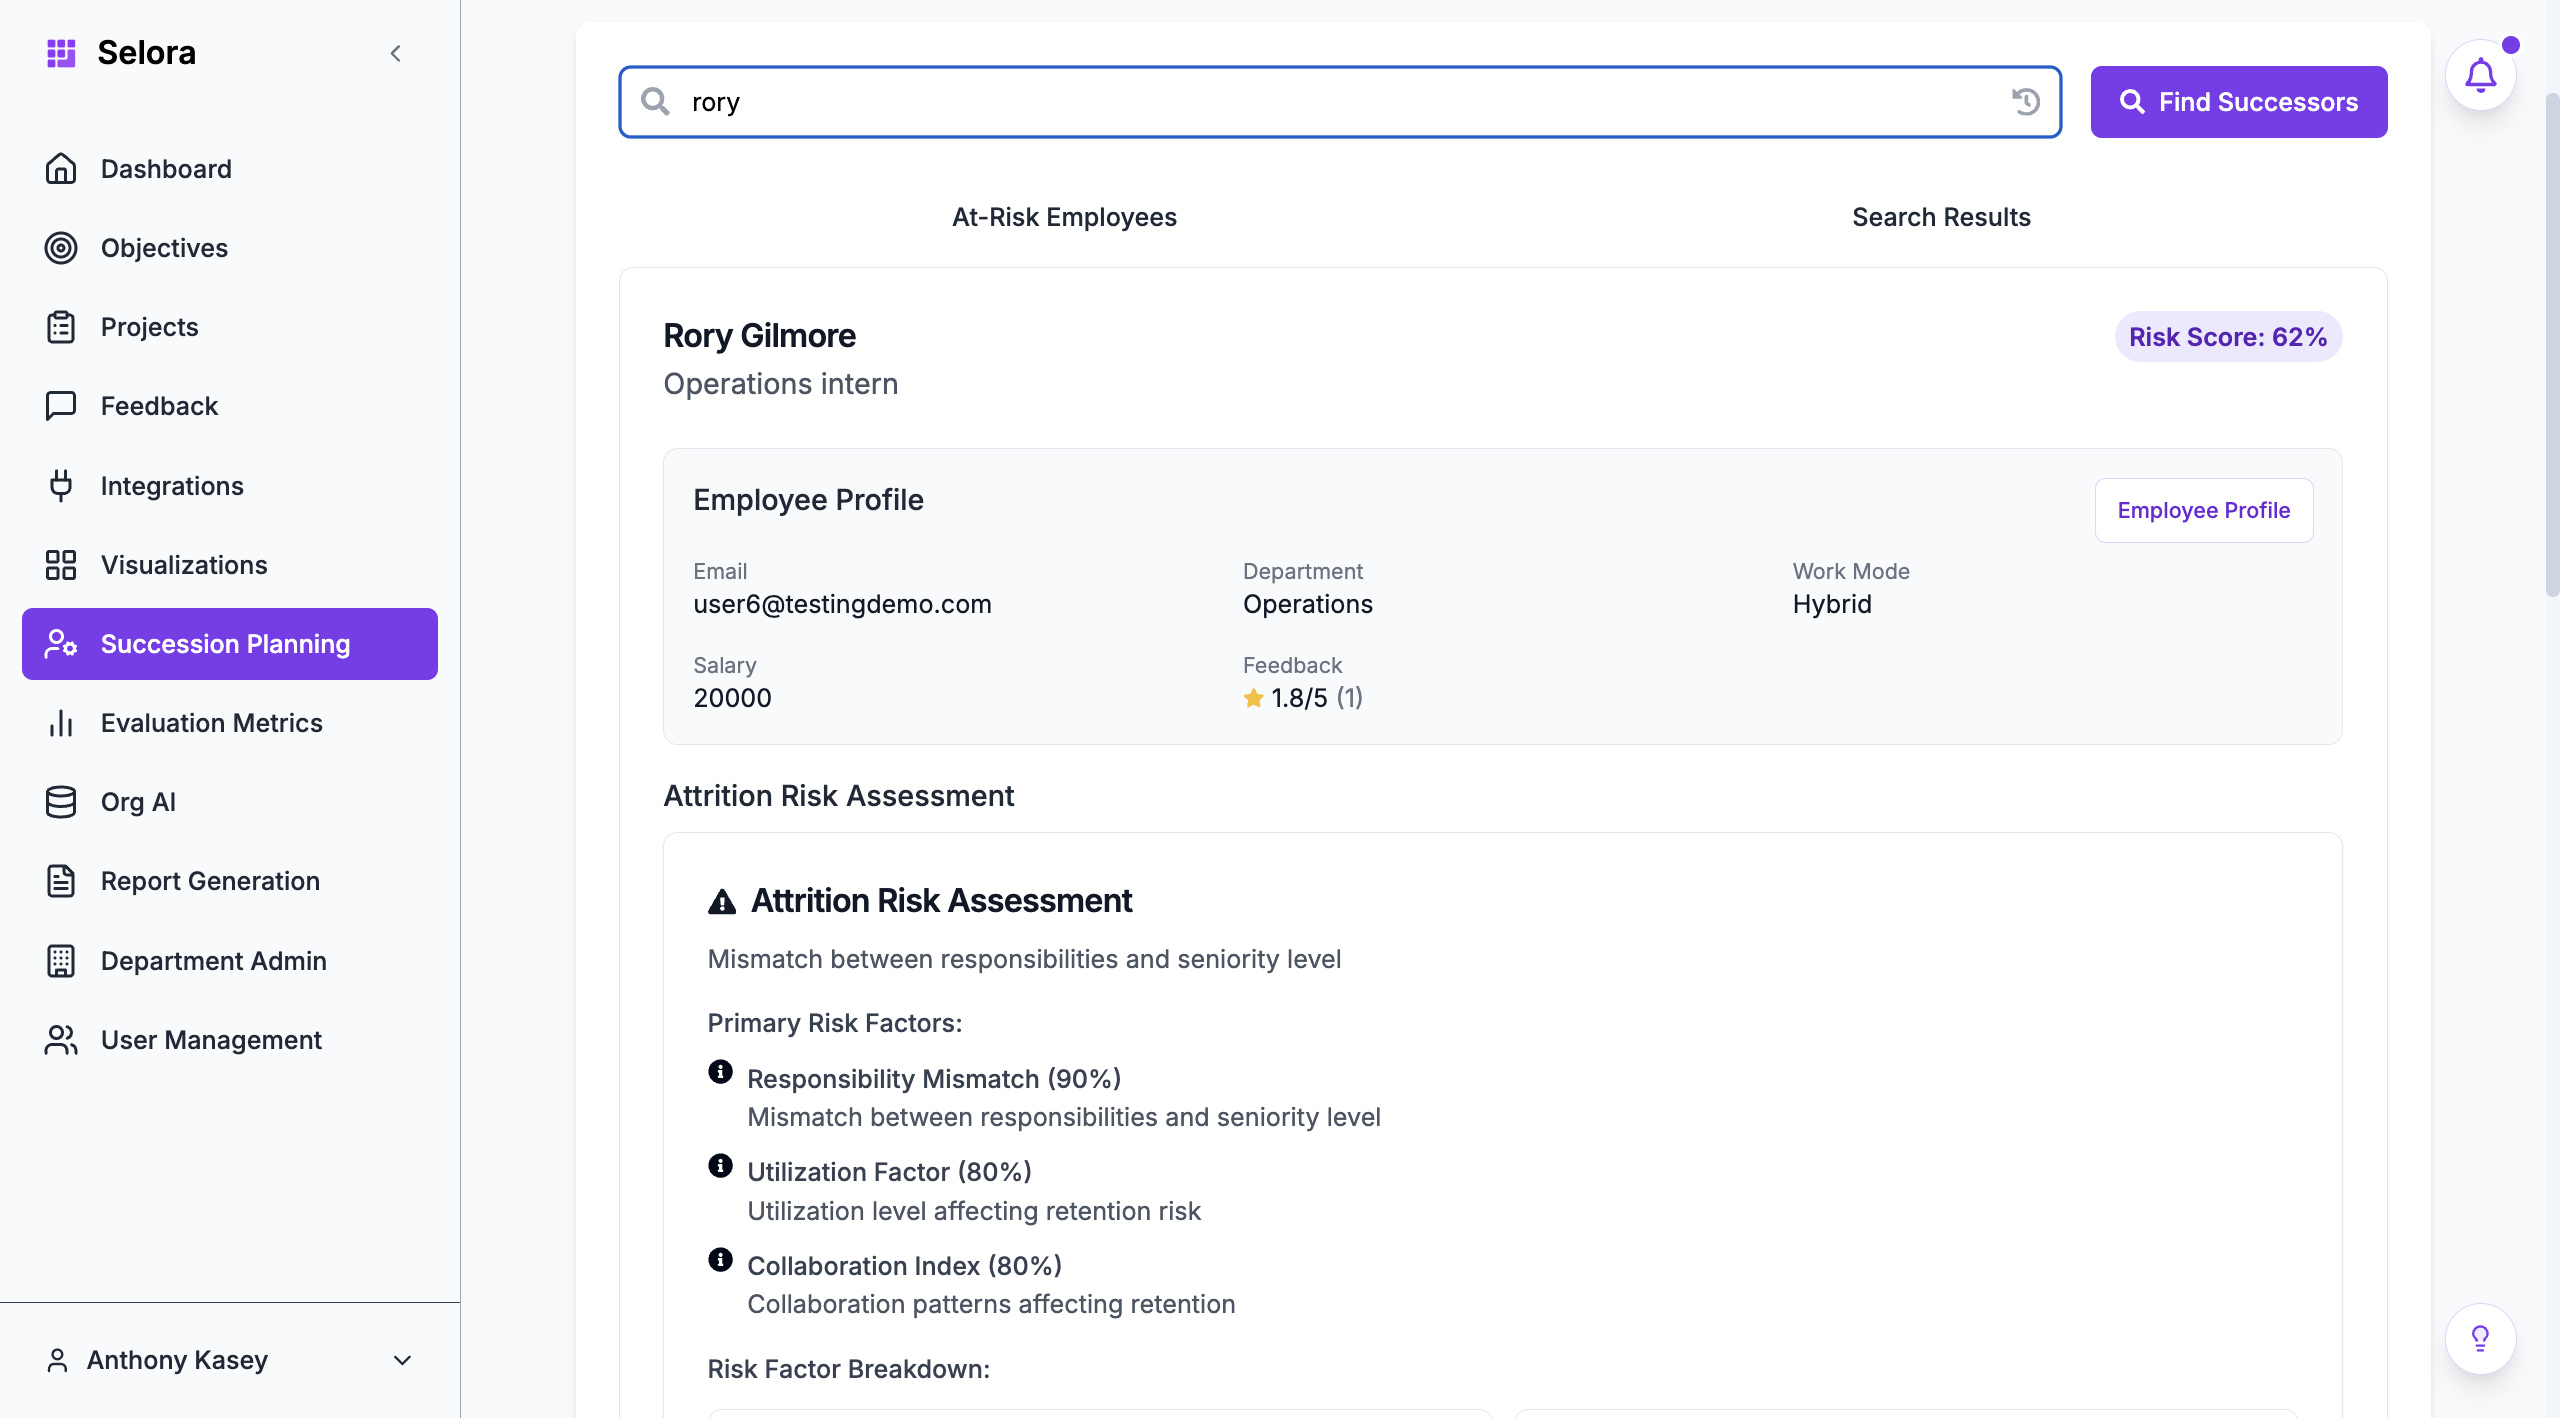Open Visualizations in the sidebar menu
Viewport: 2560px width, 1418px height.
[x=184, y=565]
